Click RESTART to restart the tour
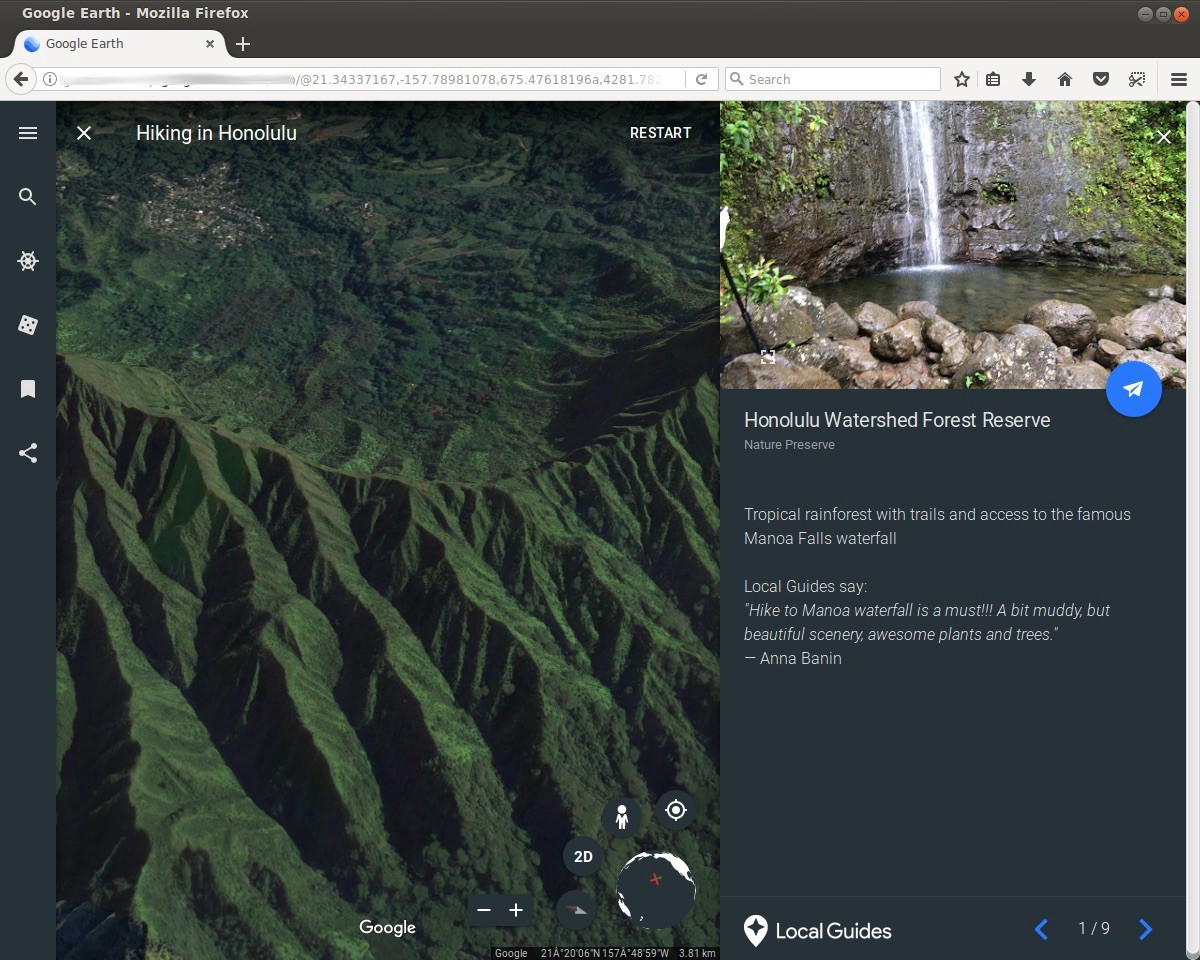Screen dimensions: 1200x960 coord(660,133)
